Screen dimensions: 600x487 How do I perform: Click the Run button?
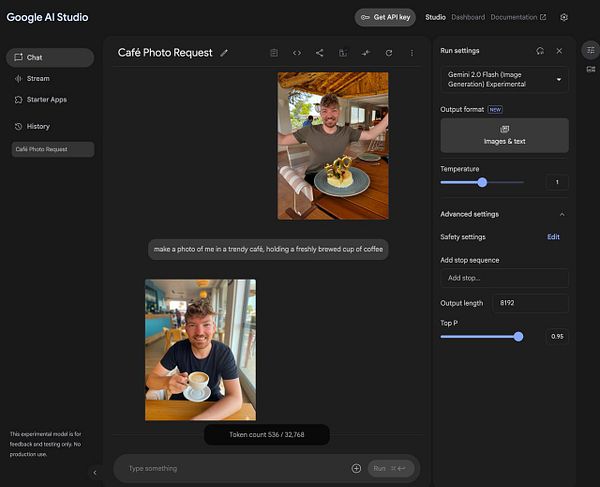coord(391,468)
